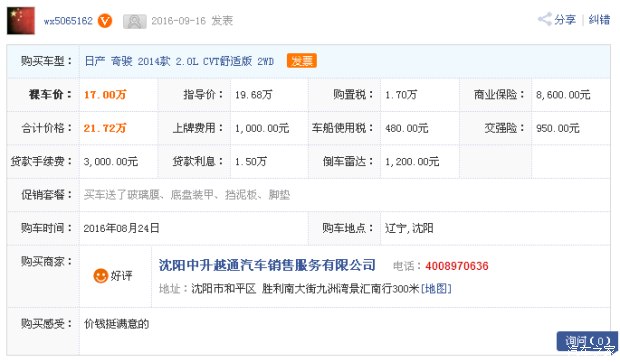Select the reversing radar 1,200.00元
Image resolution: width=620 pixels, height=362 pixels.
[x=412, y=162]
